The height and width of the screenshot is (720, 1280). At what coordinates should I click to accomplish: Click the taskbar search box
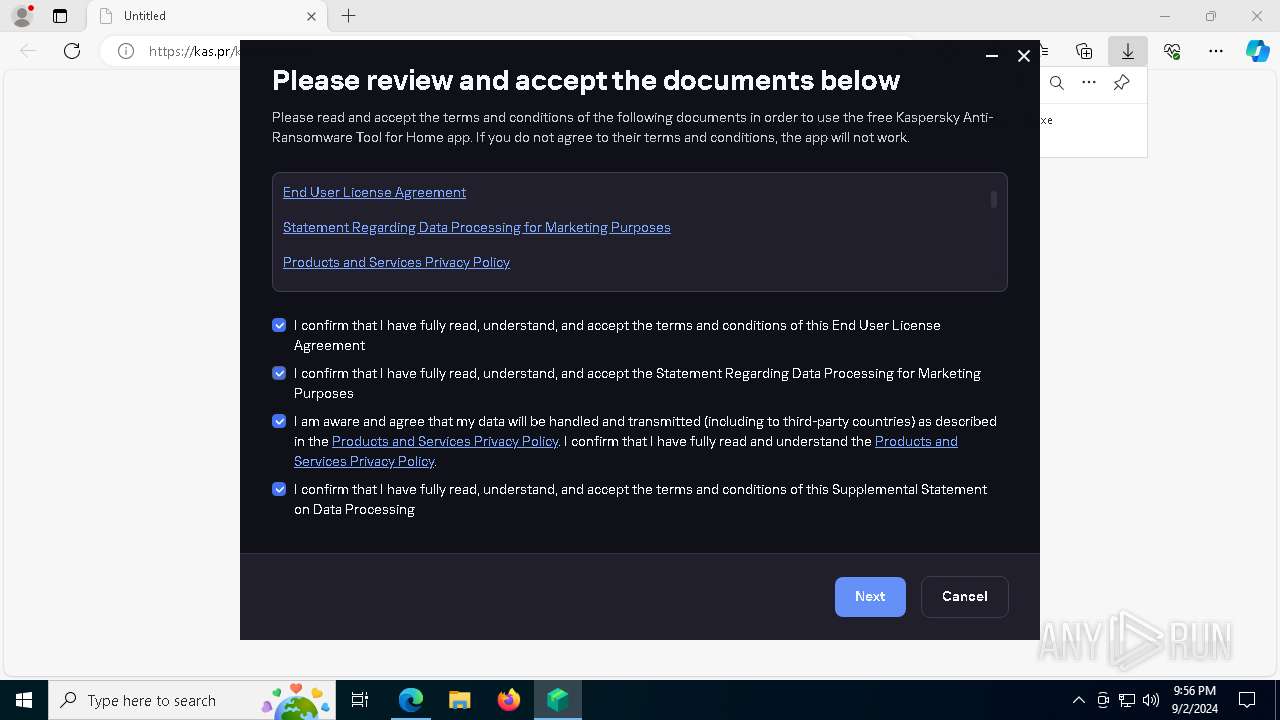[191, 700]
